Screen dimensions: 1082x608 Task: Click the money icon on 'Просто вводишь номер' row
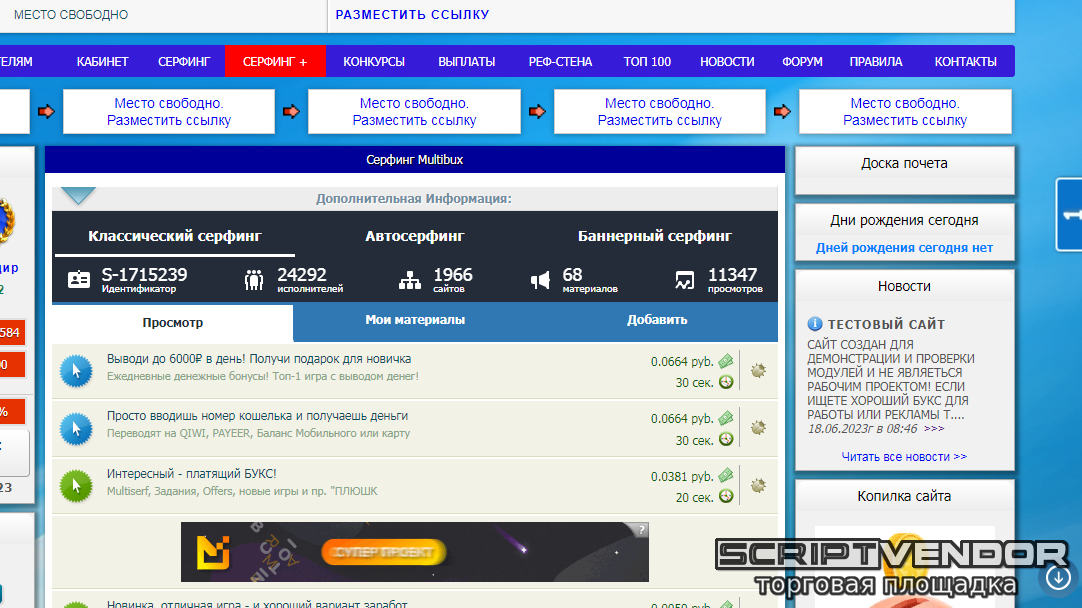(x=726, y=418)
